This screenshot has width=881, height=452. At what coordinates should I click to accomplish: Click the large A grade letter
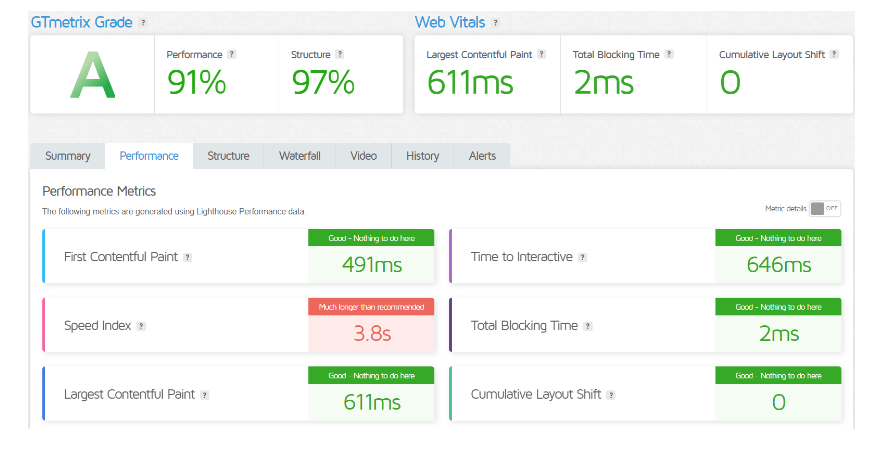(93, 75)
